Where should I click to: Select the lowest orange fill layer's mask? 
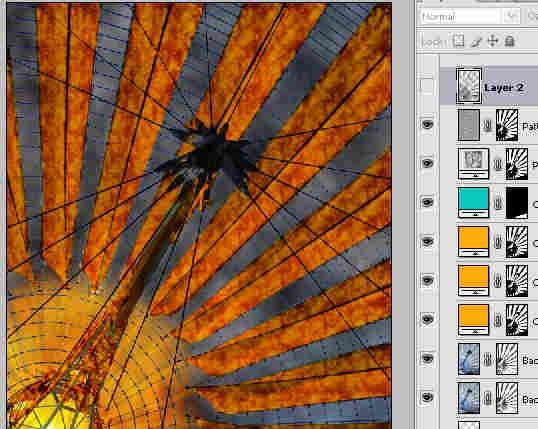[517, 320]
